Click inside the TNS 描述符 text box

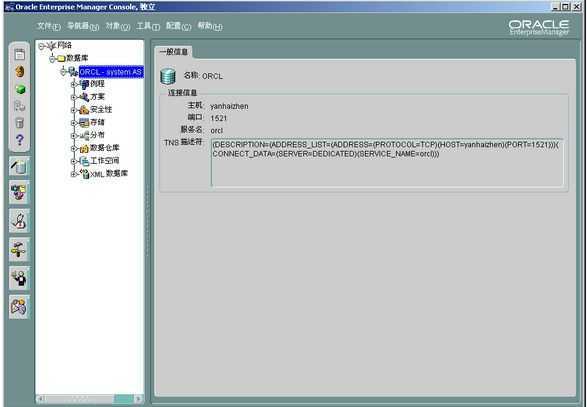(387, 163)
